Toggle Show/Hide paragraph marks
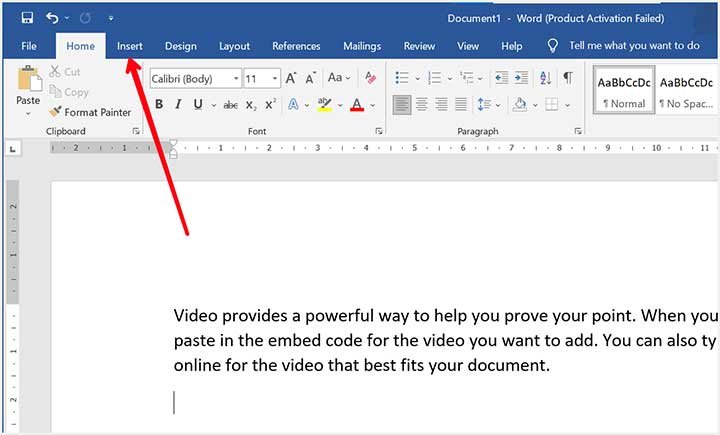This screenshot has width=720, height=435. click(568, 78)
